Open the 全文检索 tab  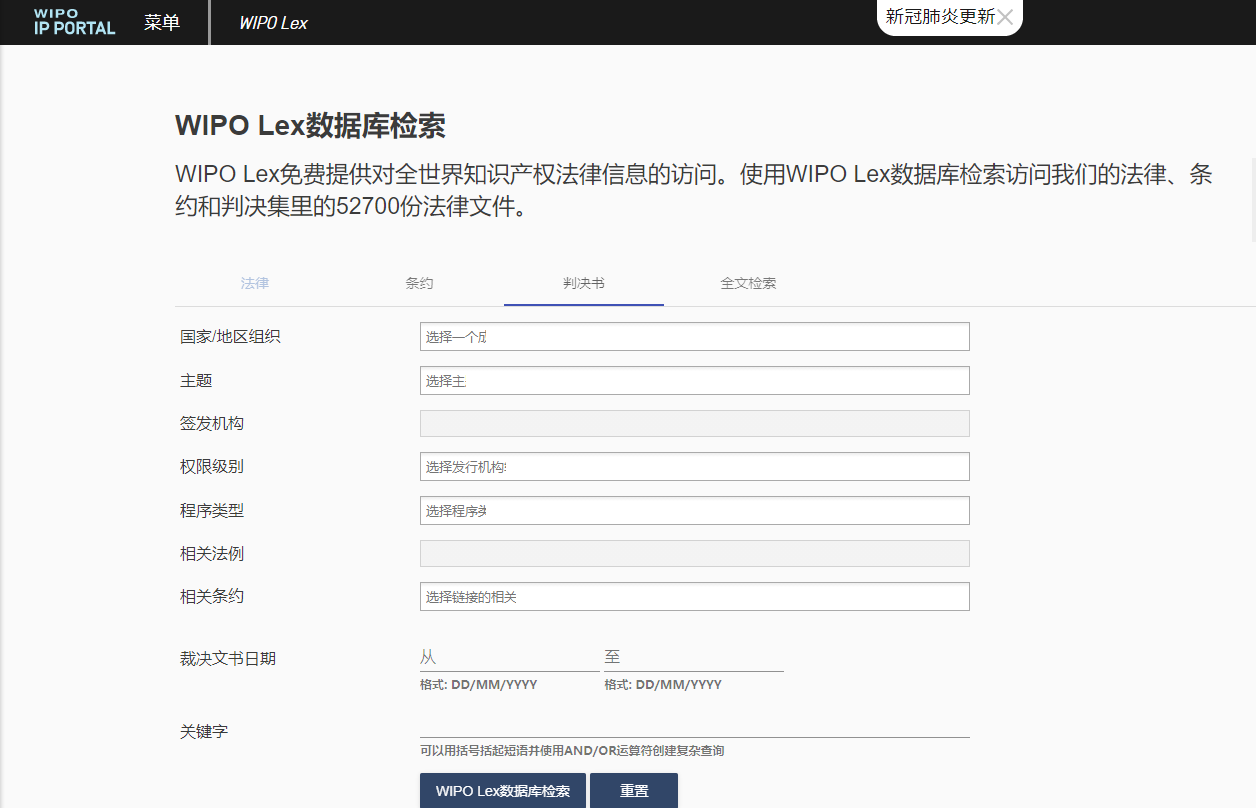748,283
